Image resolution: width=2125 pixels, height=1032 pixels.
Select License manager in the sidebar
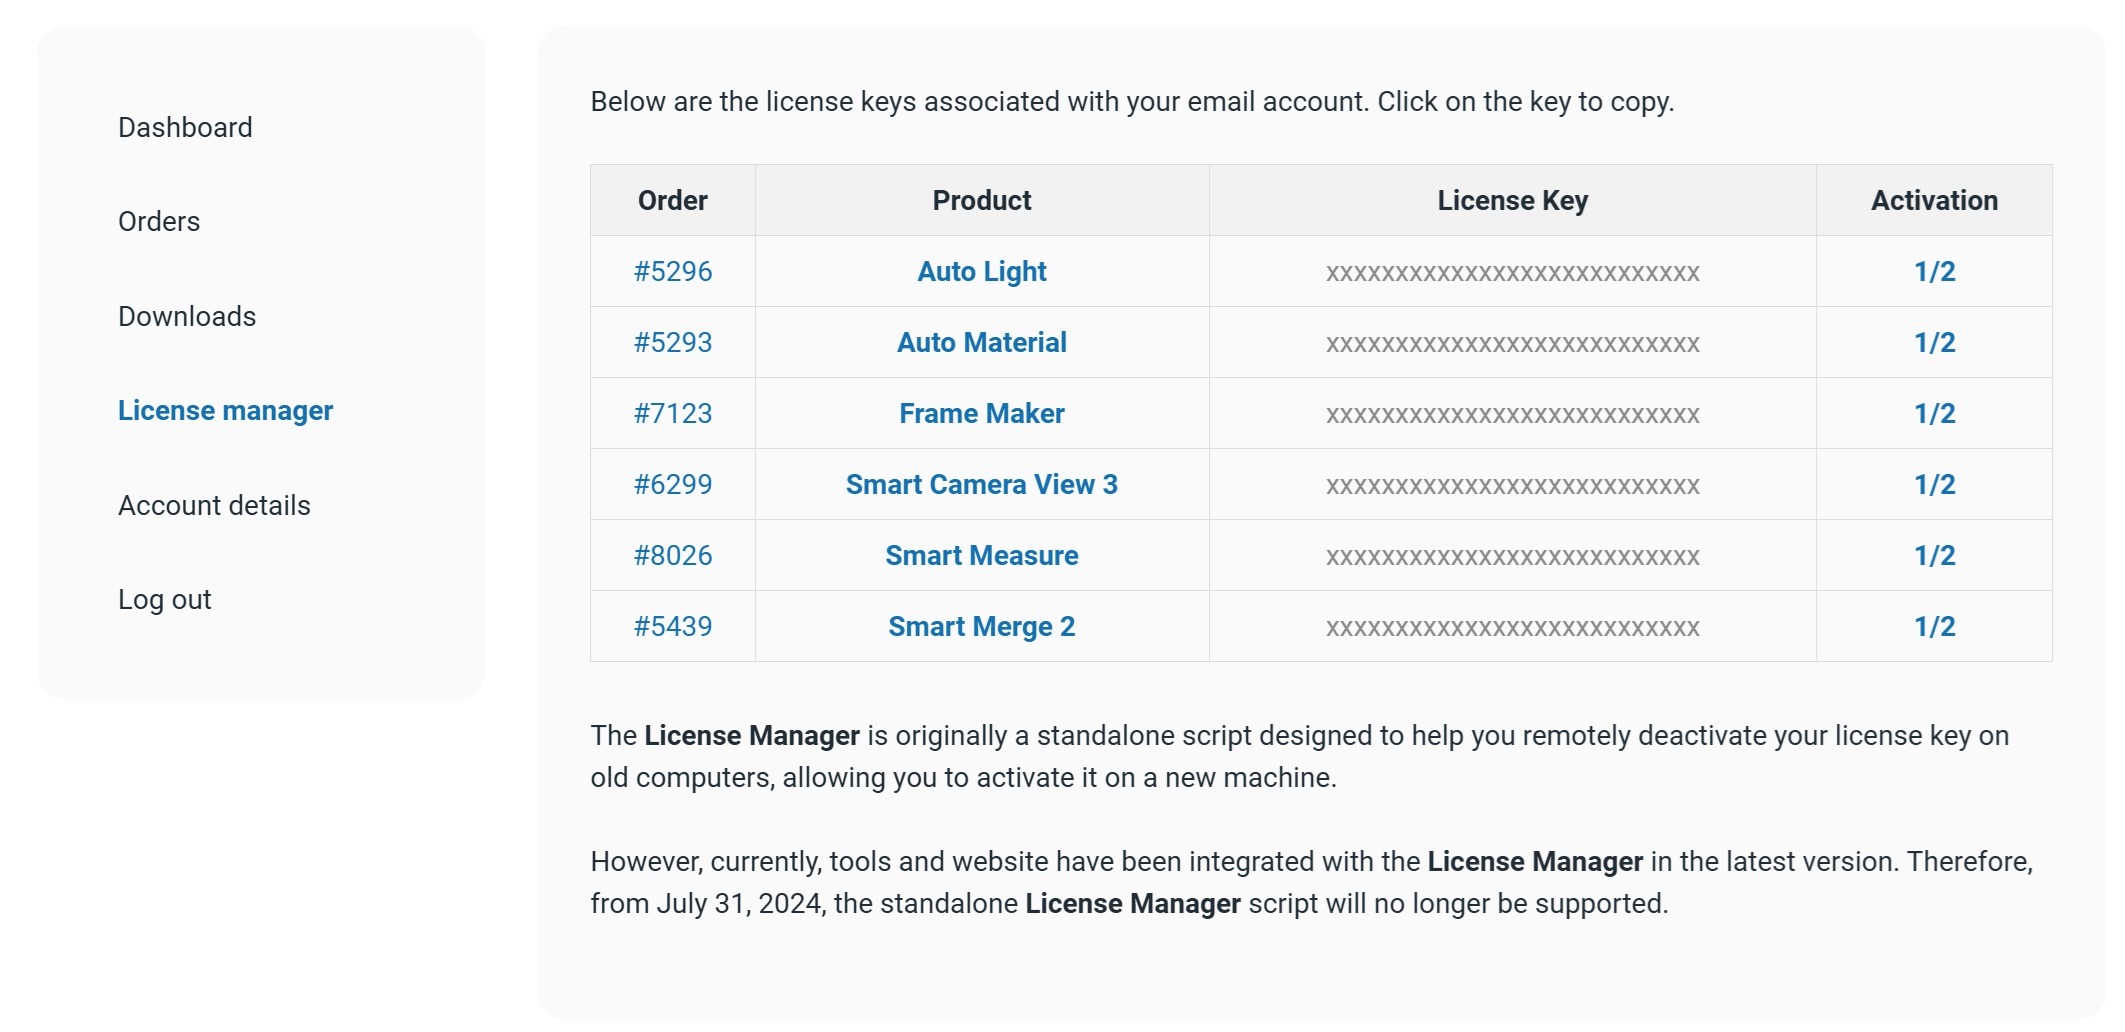click(225, 410)
